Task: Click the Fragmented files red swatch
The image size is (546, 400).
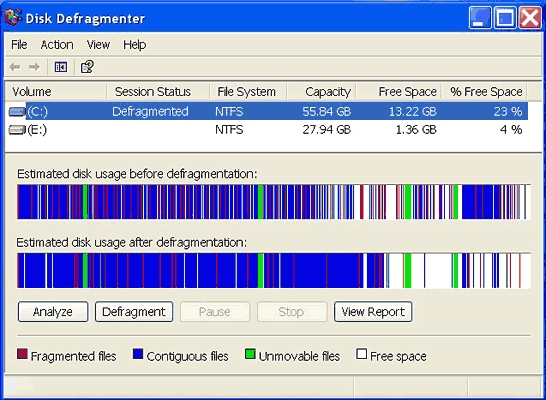Action: click(x=22, y=354)
